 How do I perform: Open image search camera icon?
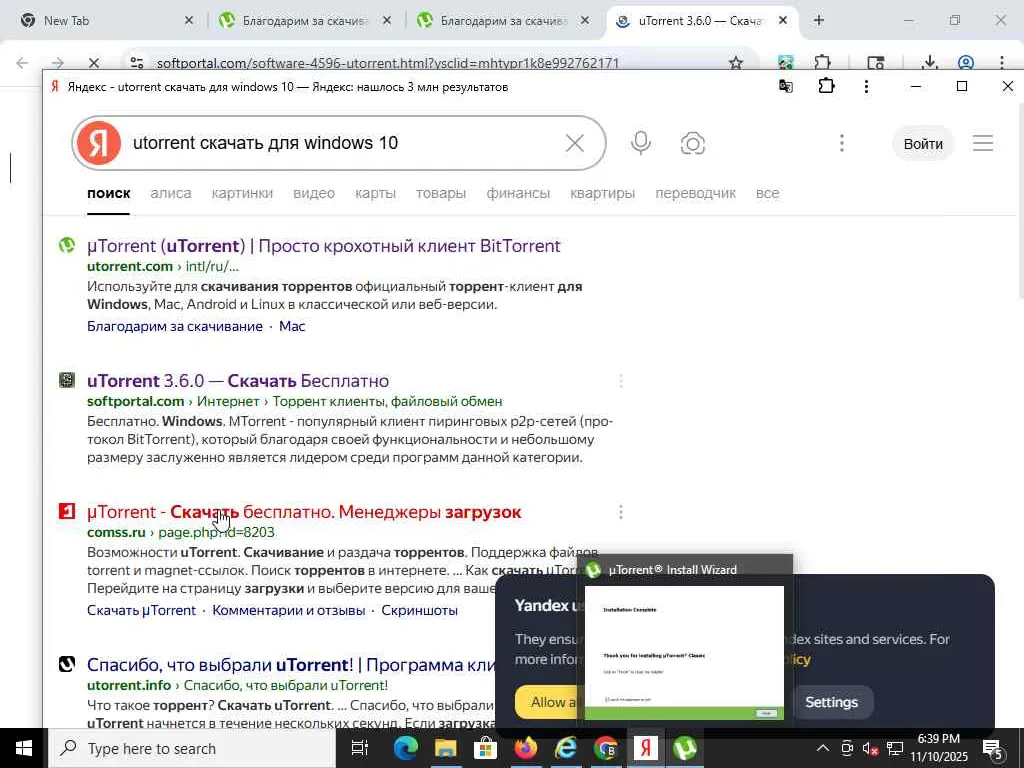click(692, 143)
